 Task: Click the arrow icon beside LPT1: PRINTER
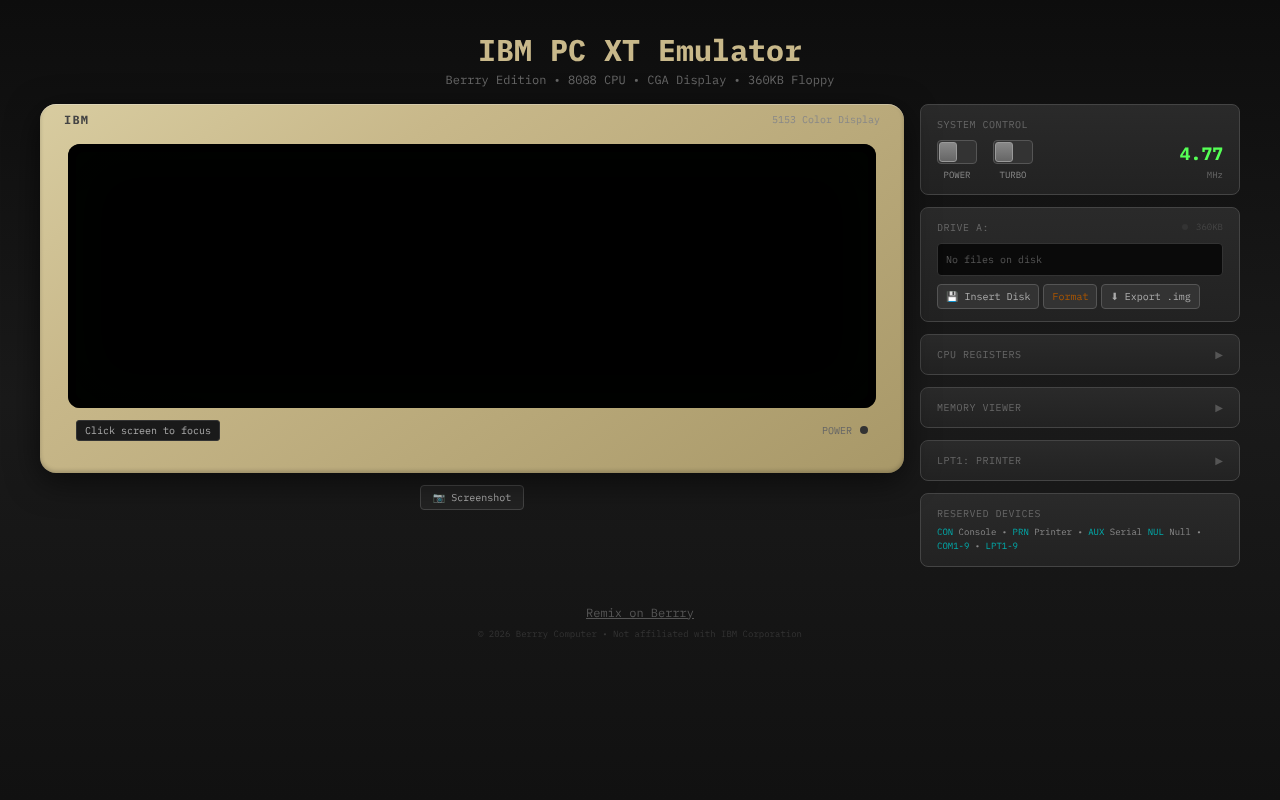[1218, 460]
